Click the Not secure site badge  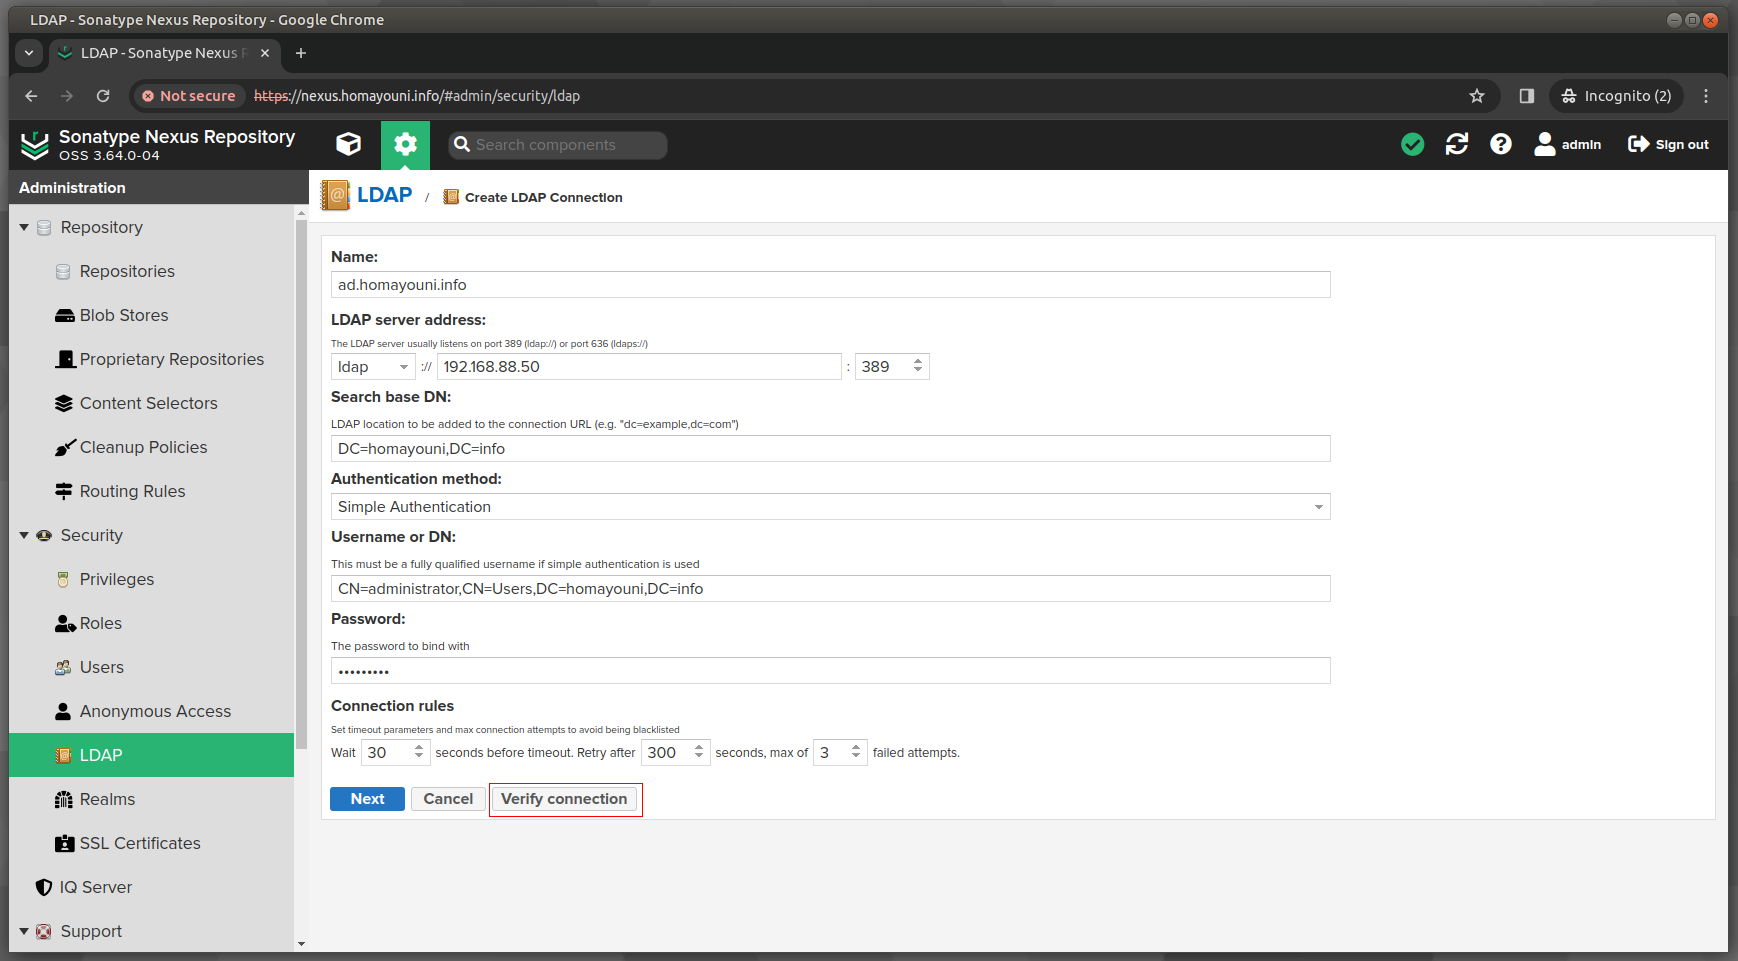[x=189, y=96]
